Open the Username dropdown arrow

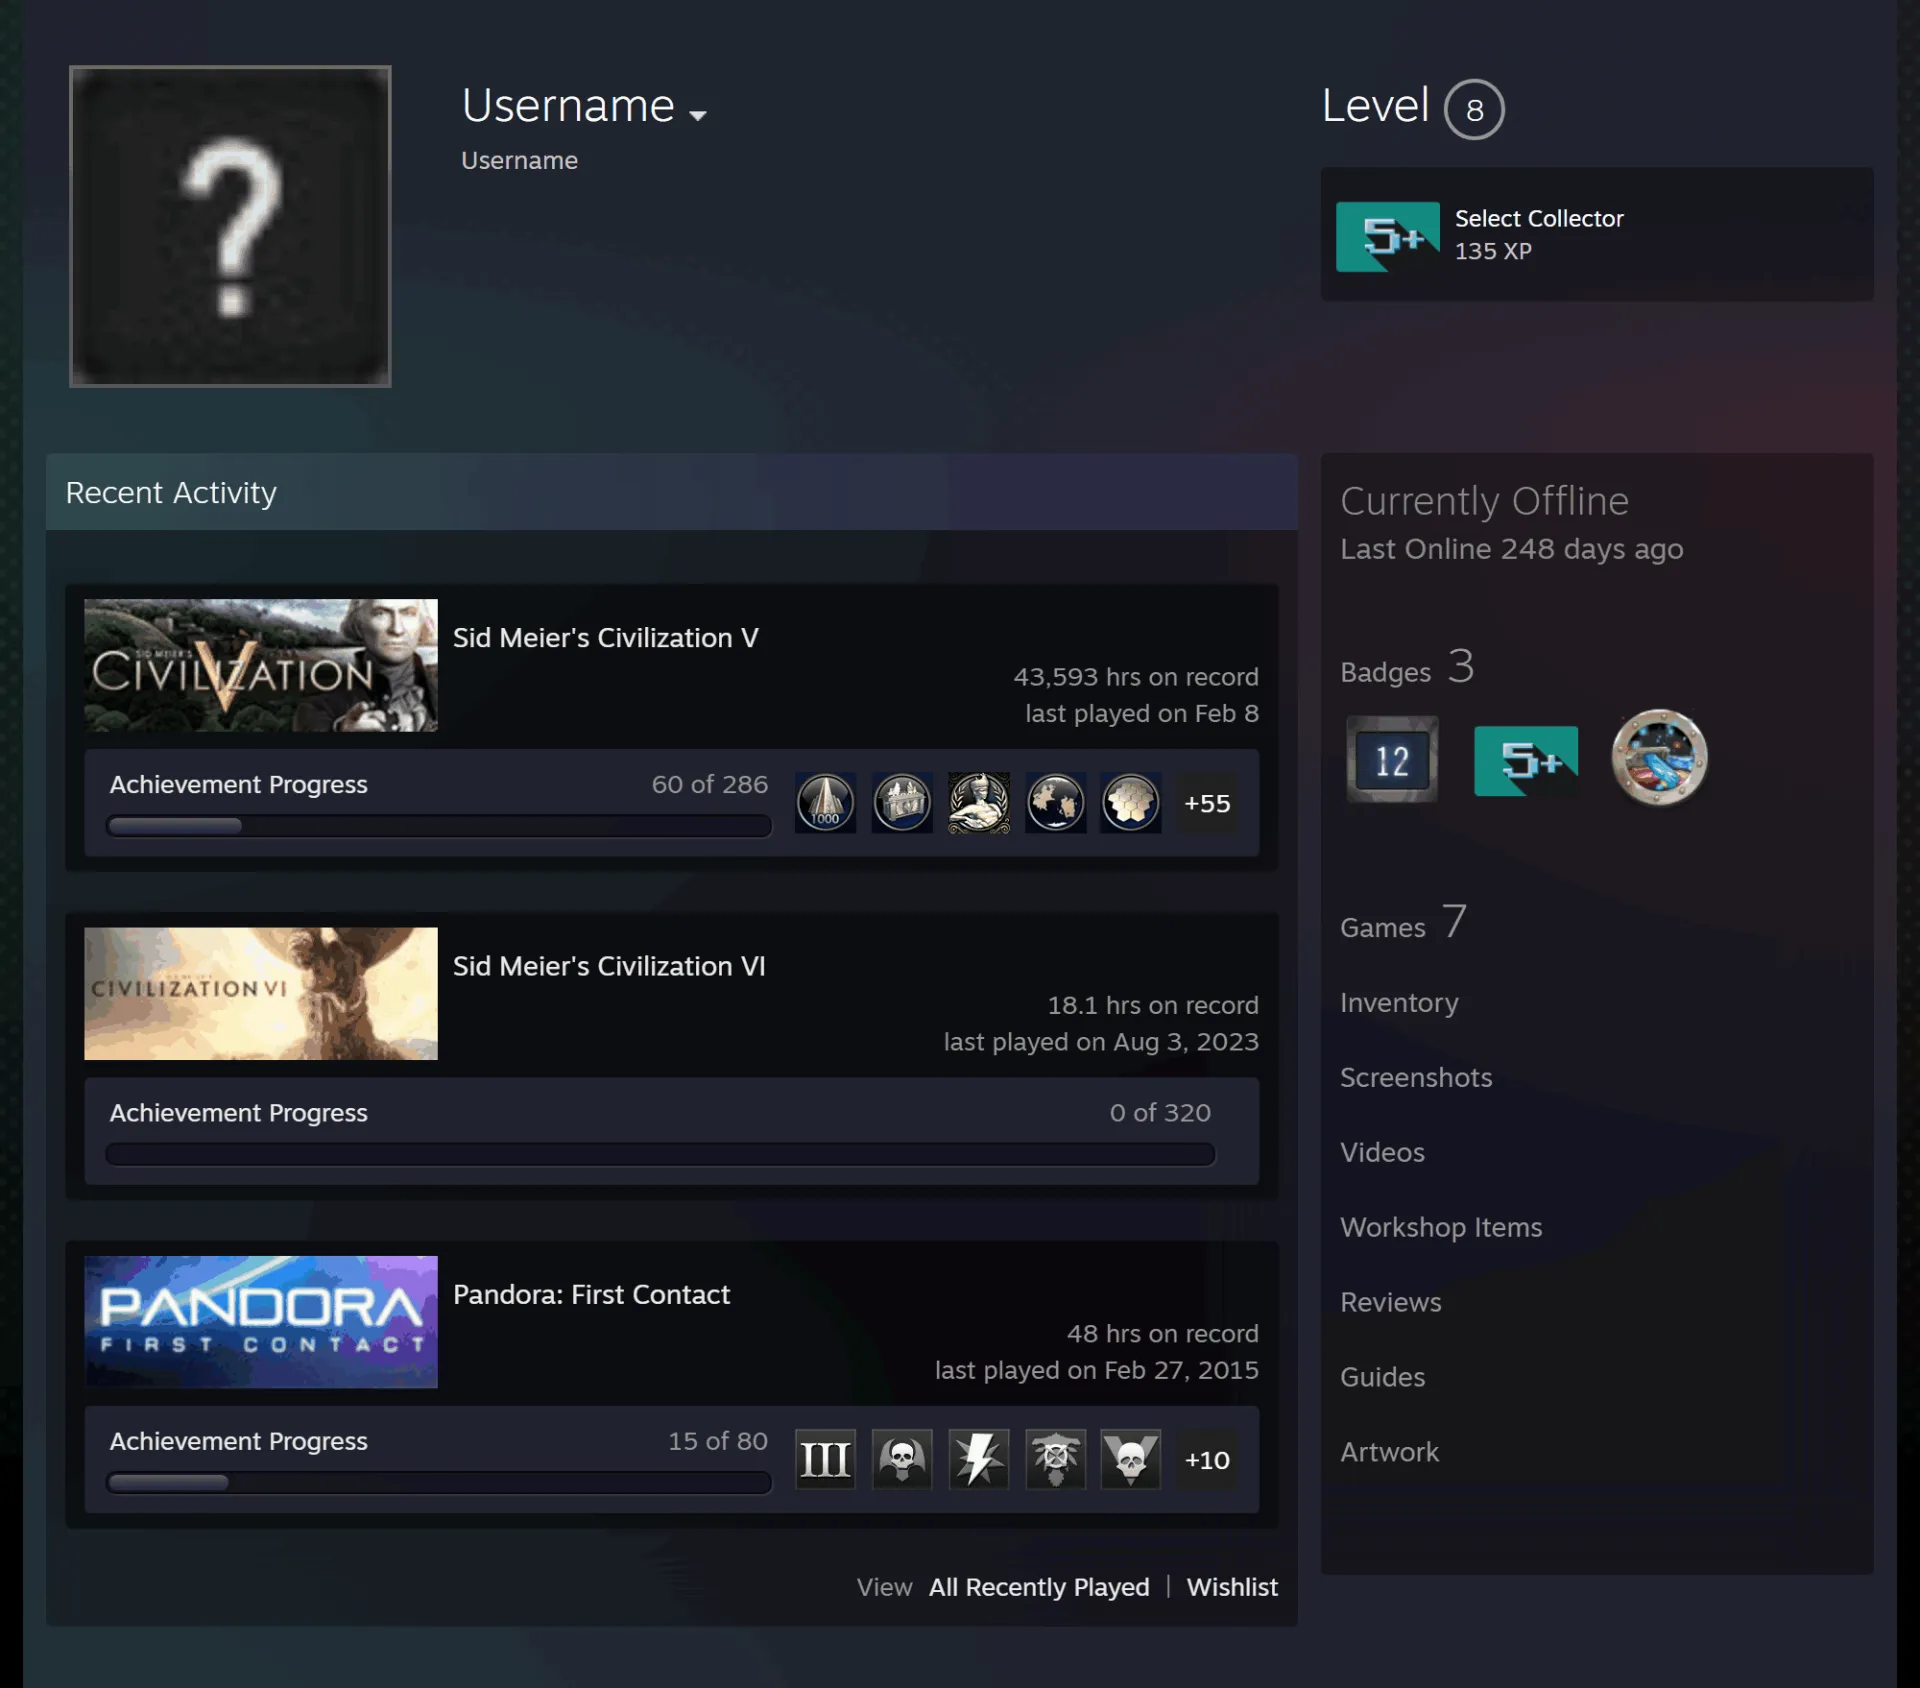[x=698, y=115]
